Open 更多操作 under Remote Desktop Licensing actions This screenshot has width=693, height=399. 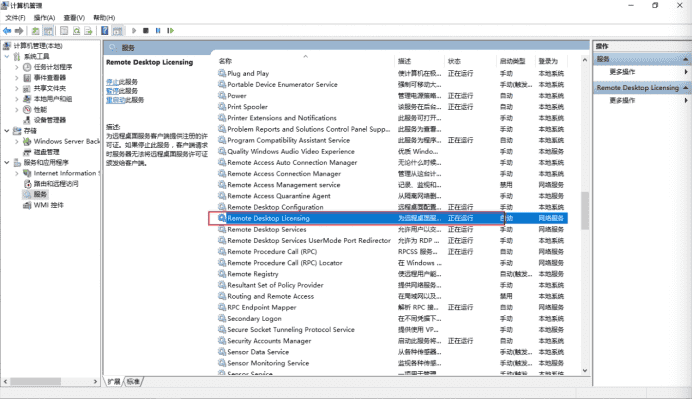pyautogui.click(x=622, y=100)
